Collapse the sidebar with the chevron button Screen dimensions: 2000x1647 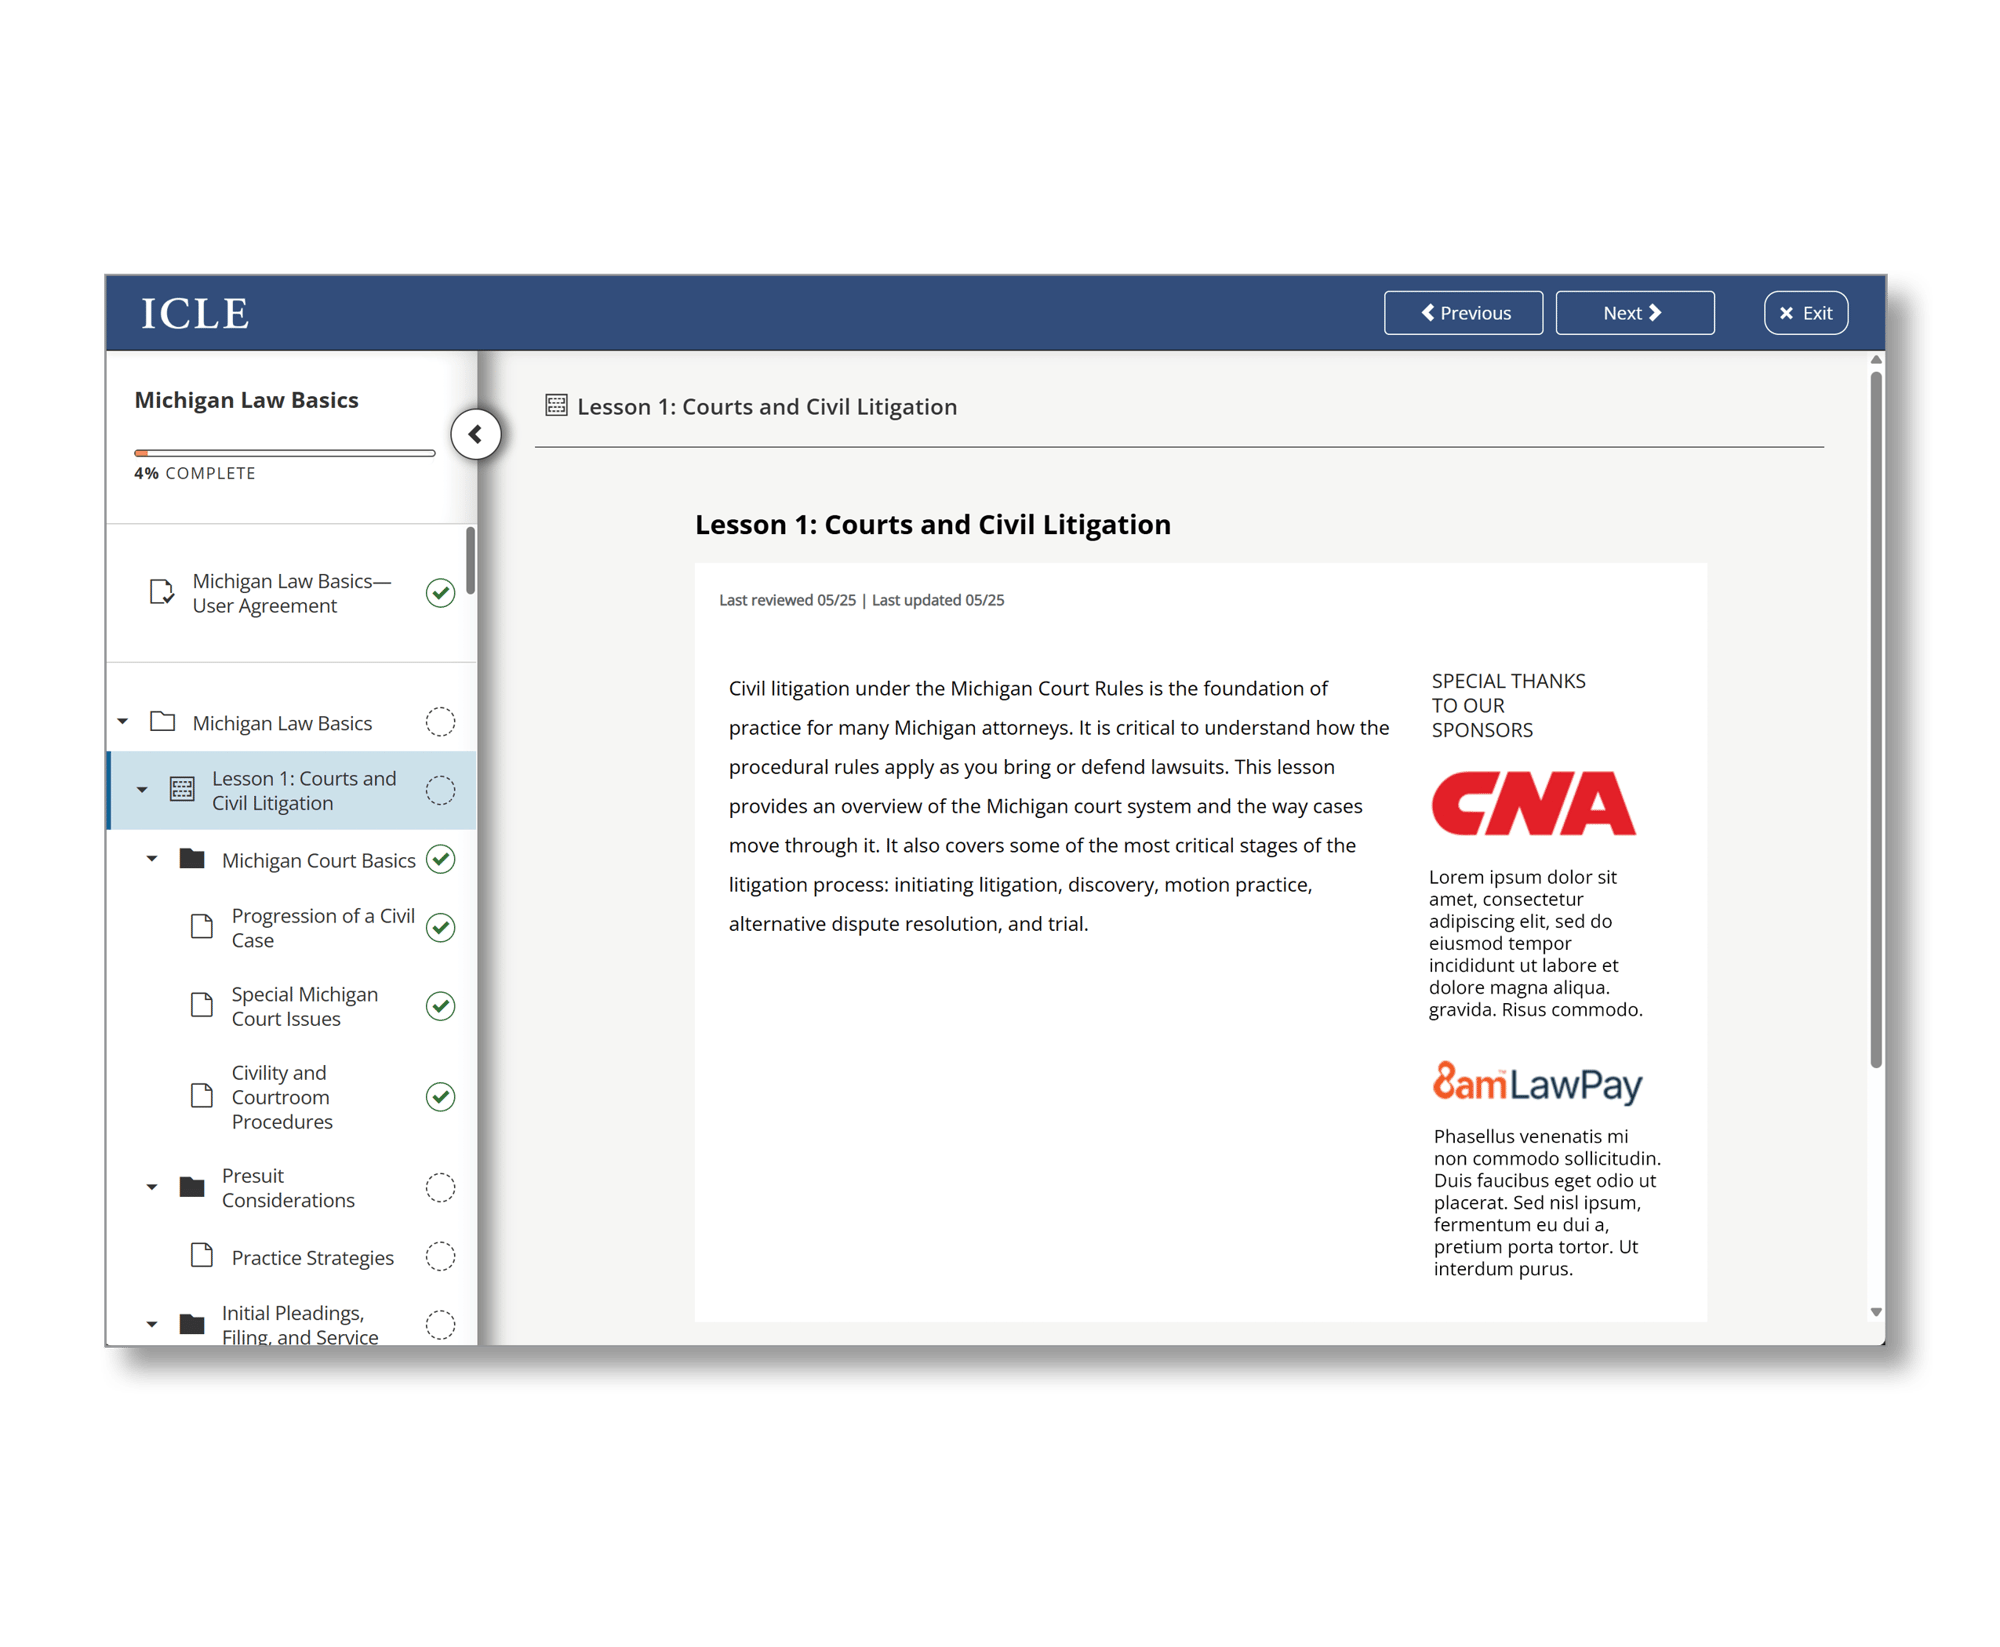coord(476,434)
